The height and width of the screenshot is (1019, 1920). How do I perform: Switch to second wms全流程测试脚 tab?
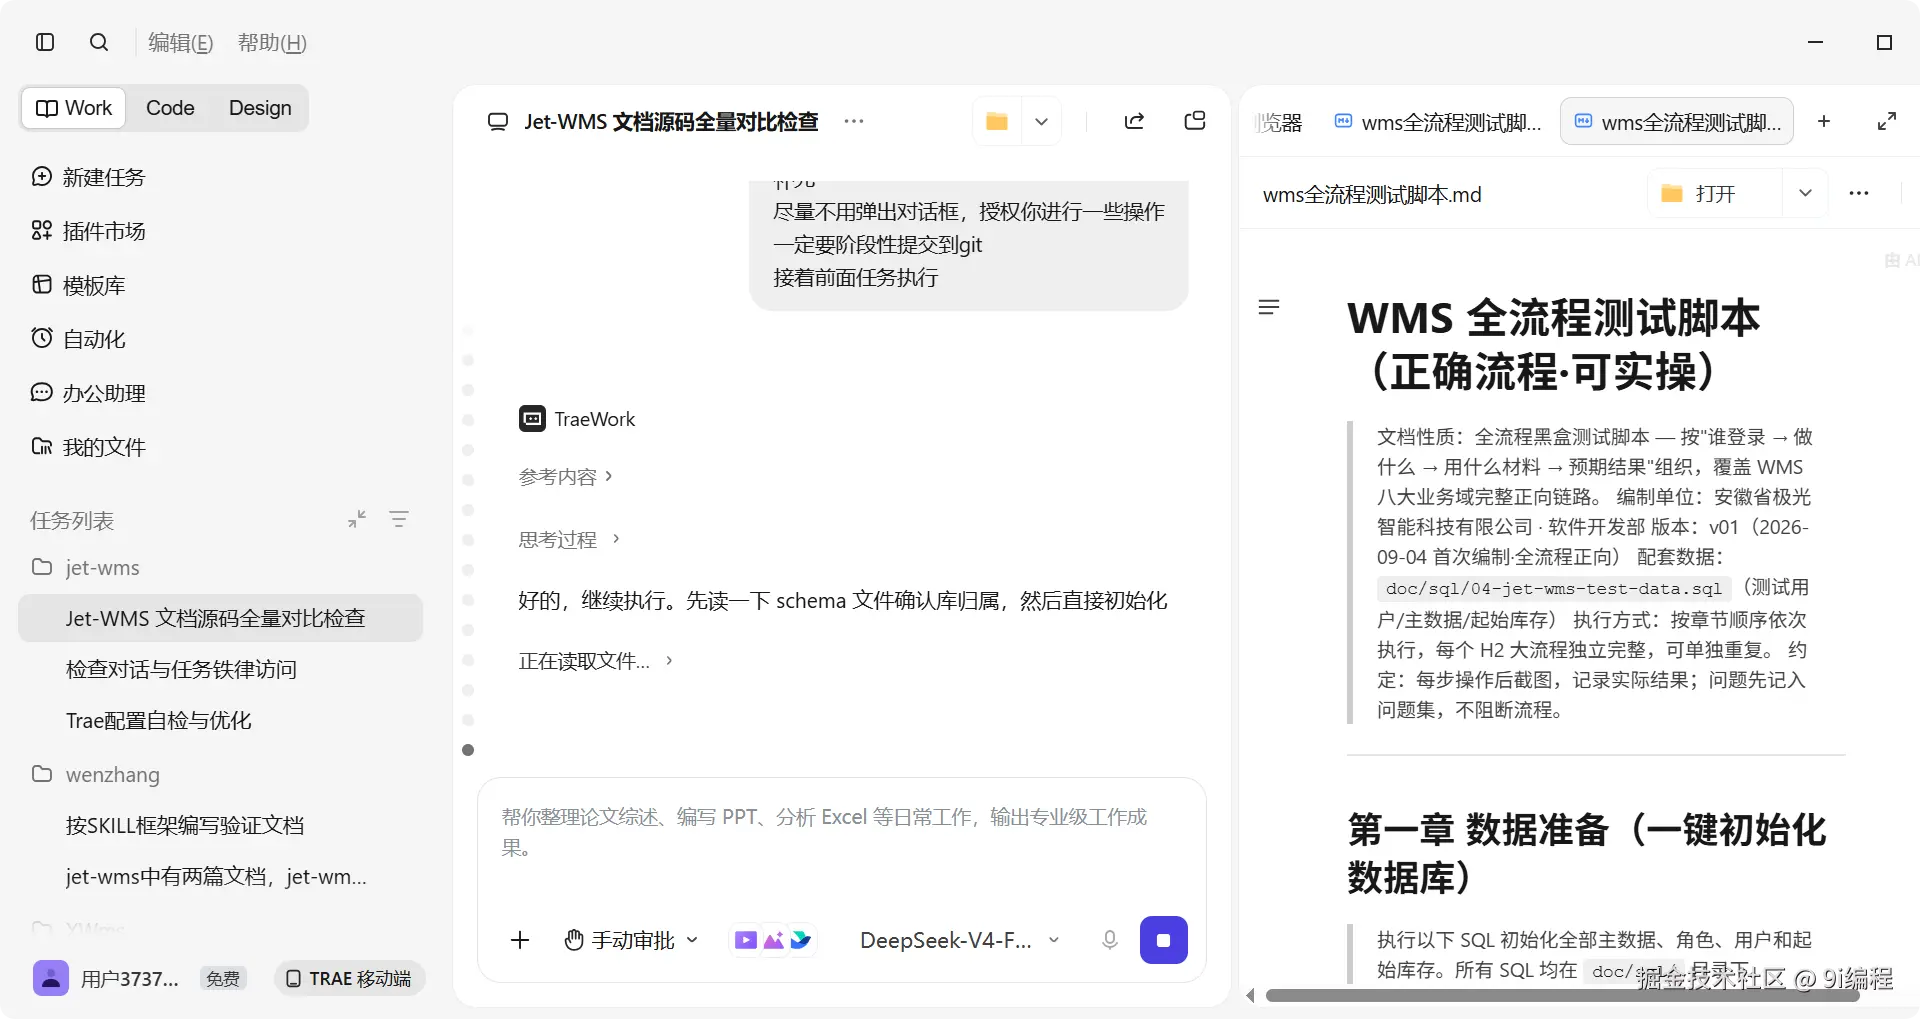pyautogui.click(x=1677, y=122)
